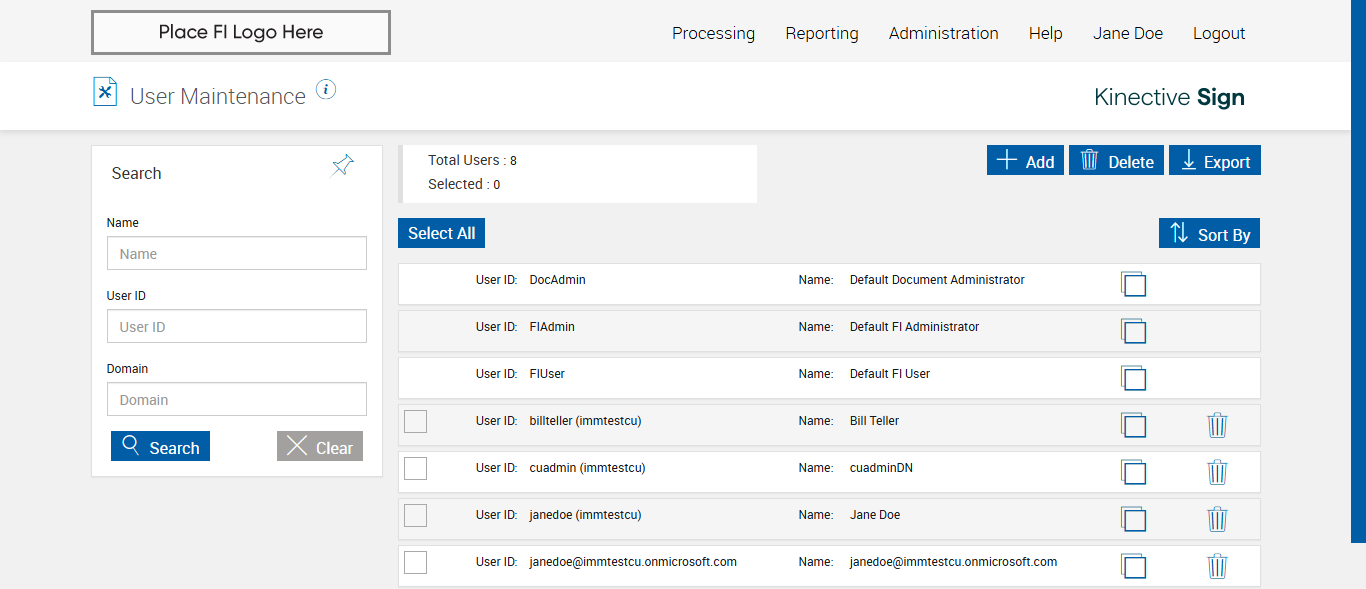The image size is (1366, 589).
Task: Click trash icon for janedoe (immtestcu)
Action: coord(1217,519)
